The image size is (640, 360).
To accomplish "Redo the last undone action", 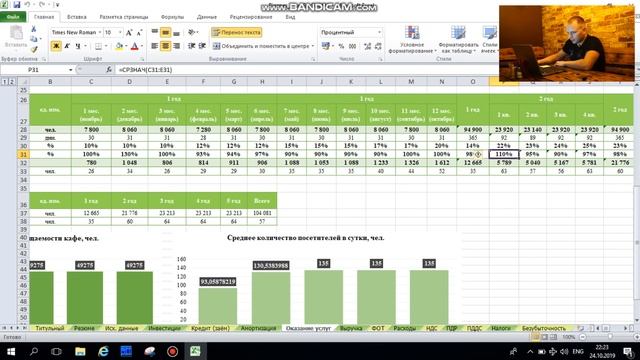I will tap(42, 4).
